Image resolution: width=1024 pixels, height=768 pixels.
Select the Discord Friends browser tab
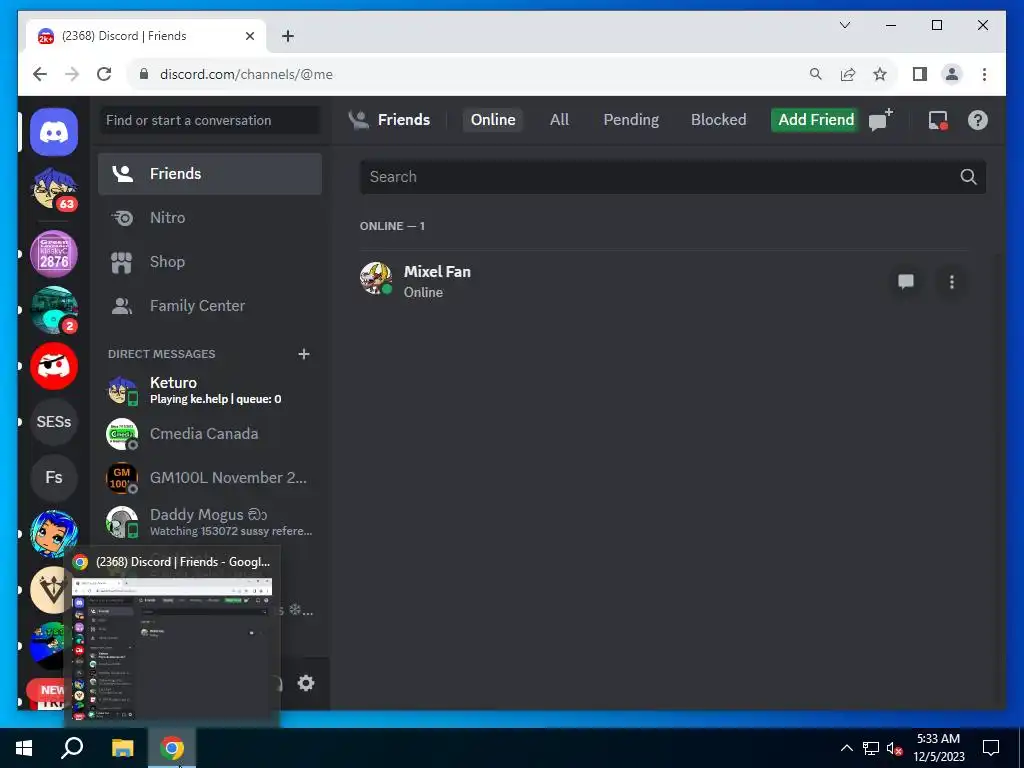tap(146, 36)
